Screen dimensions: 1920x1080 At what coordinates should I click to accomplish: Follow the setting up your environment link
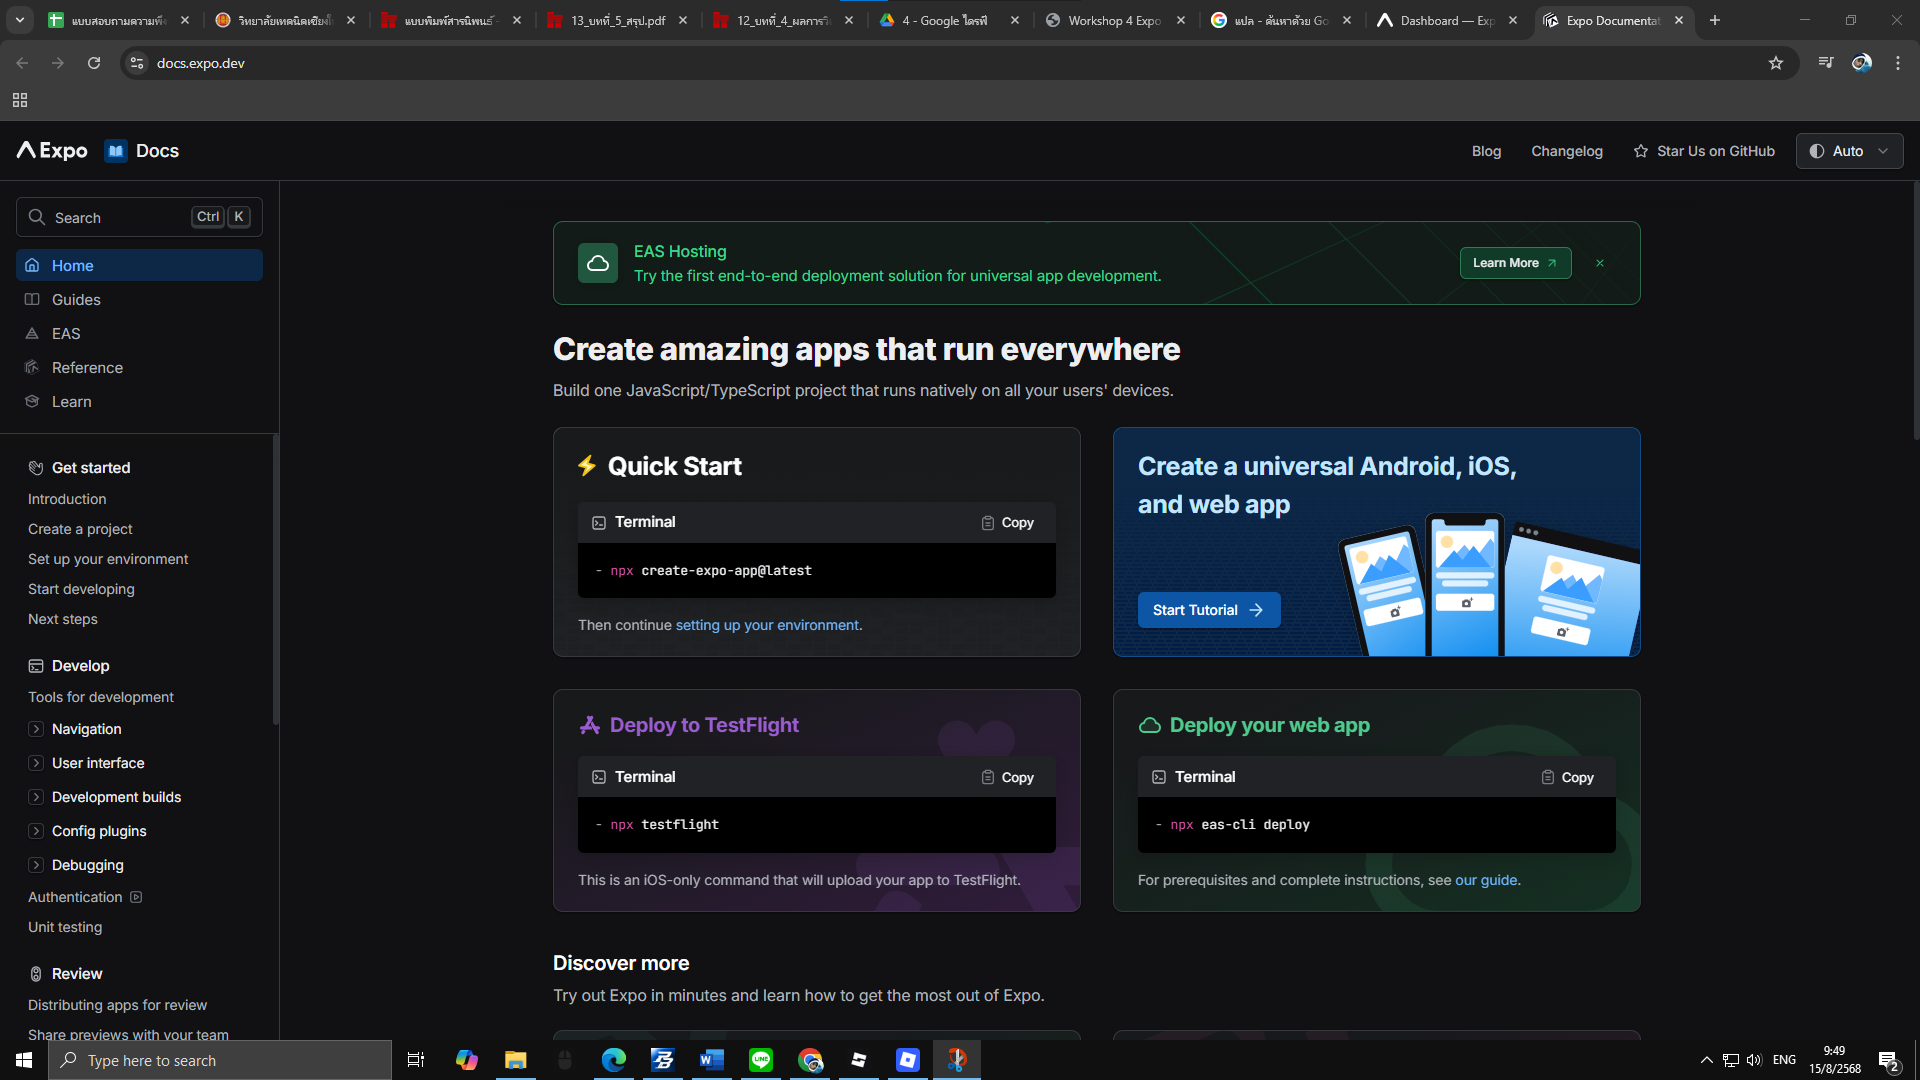[767, 626]
